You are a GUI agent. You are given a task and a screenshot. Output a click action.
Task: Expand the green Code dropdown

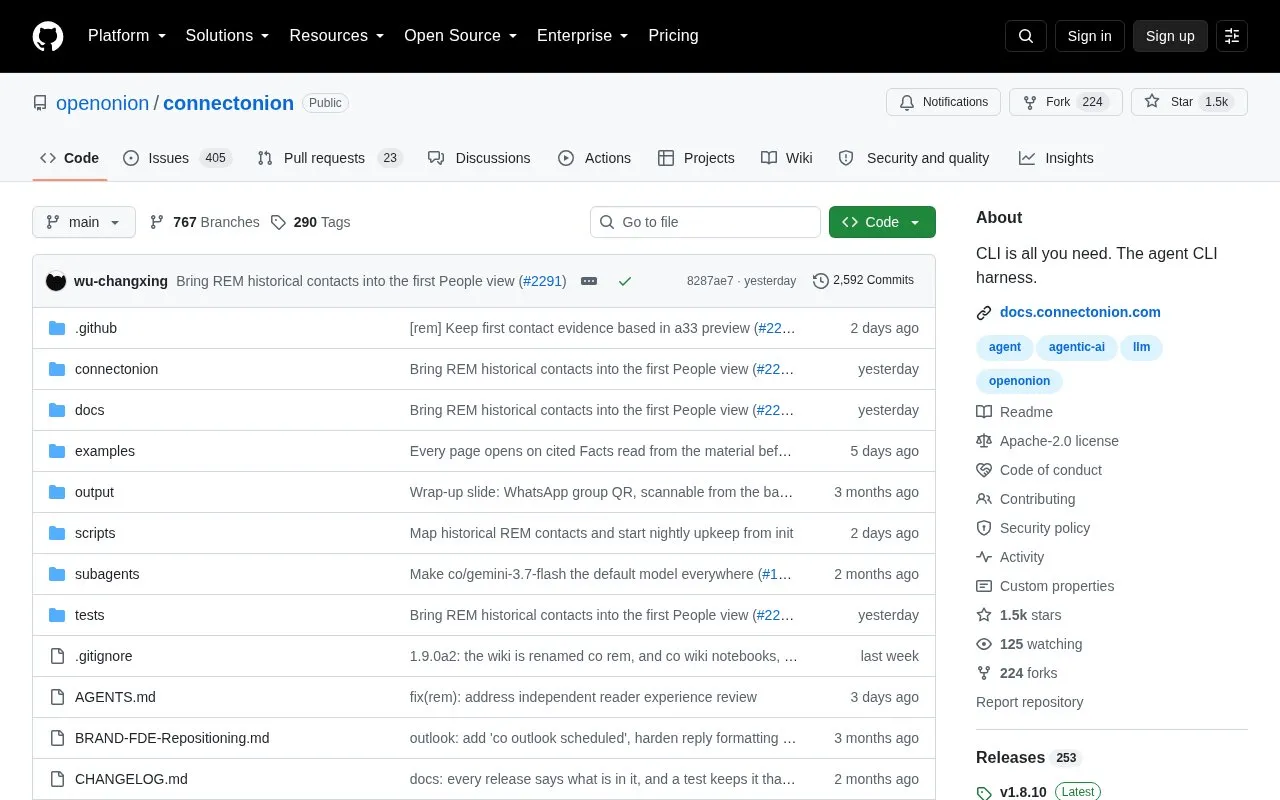pyautogui.click(x=882, y=222)
